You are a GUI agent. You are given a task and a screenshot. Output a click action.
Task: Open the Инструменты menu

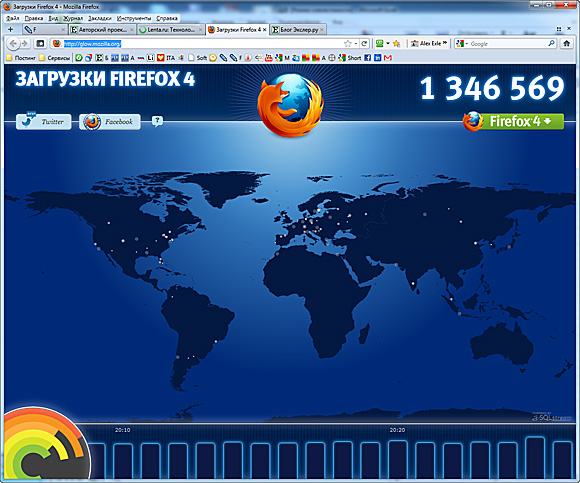tap(134, 18)
